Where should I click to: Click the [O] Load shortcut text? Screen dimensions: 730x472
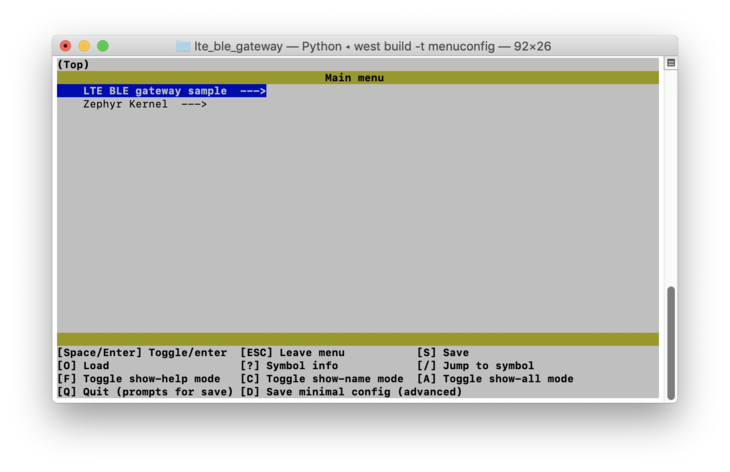[83, 366]
